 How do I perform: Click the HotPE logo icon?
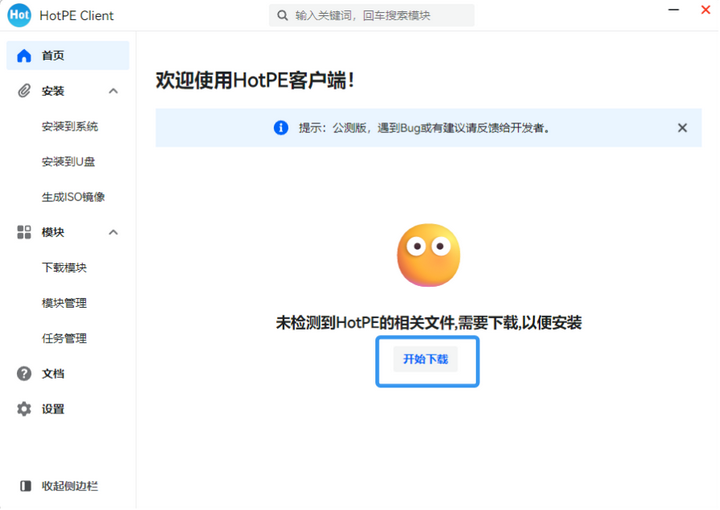coord(19,15)
